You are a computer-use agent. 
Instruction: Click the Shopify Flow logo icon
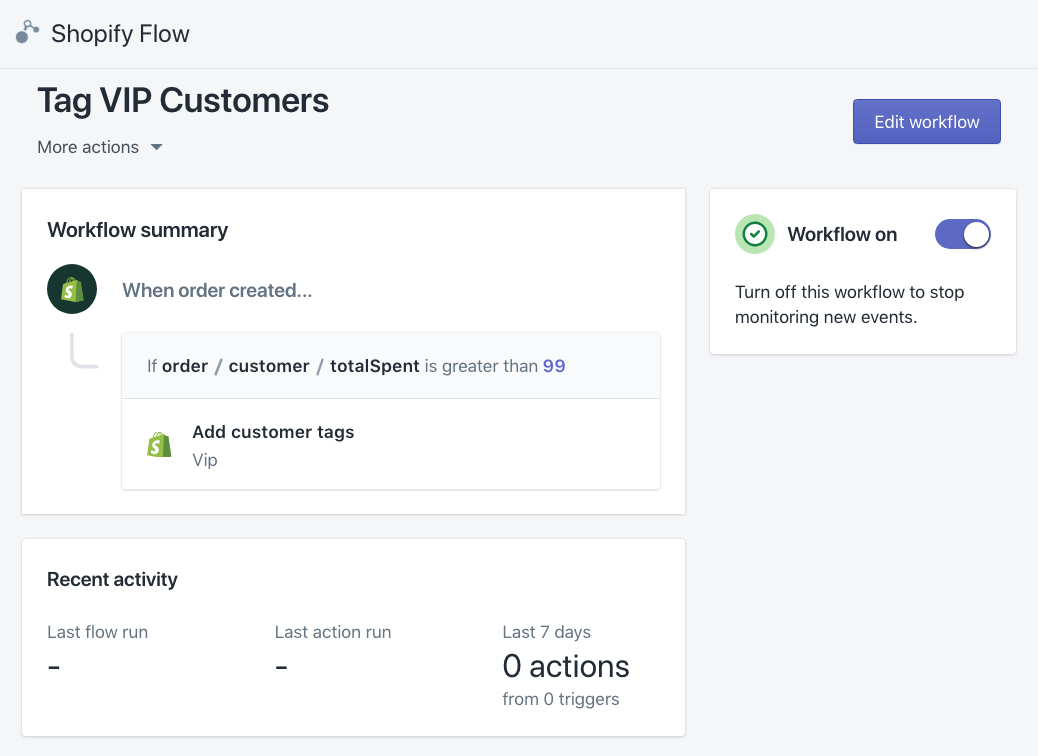[27, 32]
